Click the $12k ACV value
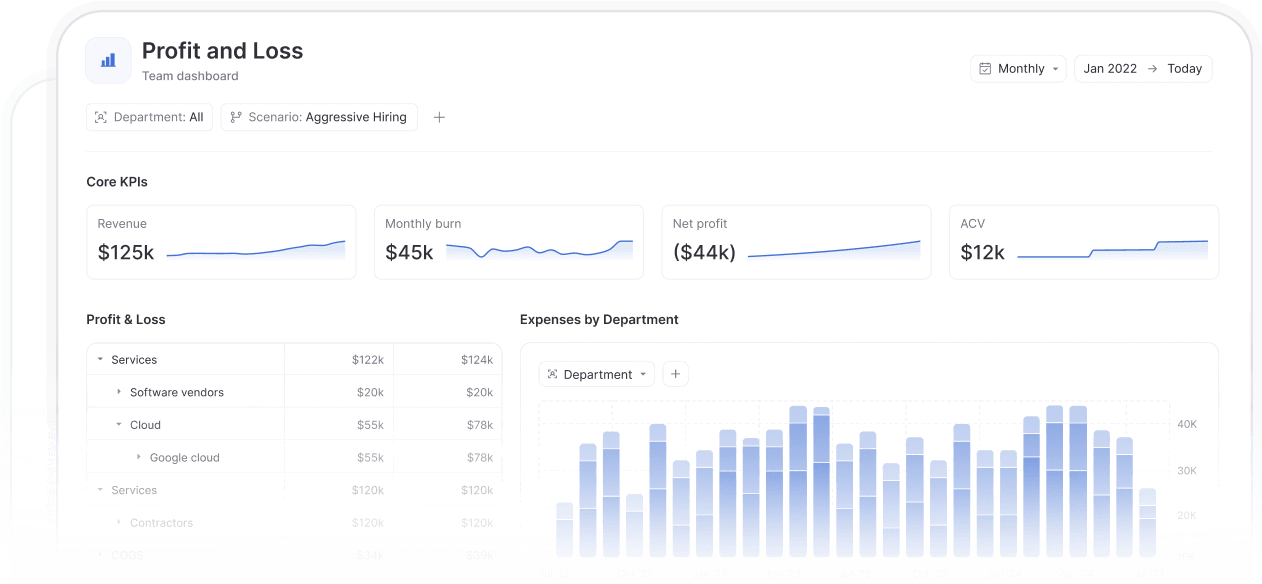 tap(983, 252)
